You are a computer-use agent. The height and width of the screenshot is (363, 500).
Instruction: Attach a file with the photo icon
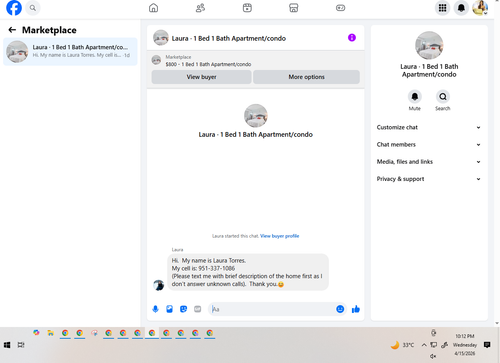tap(169, 309)
